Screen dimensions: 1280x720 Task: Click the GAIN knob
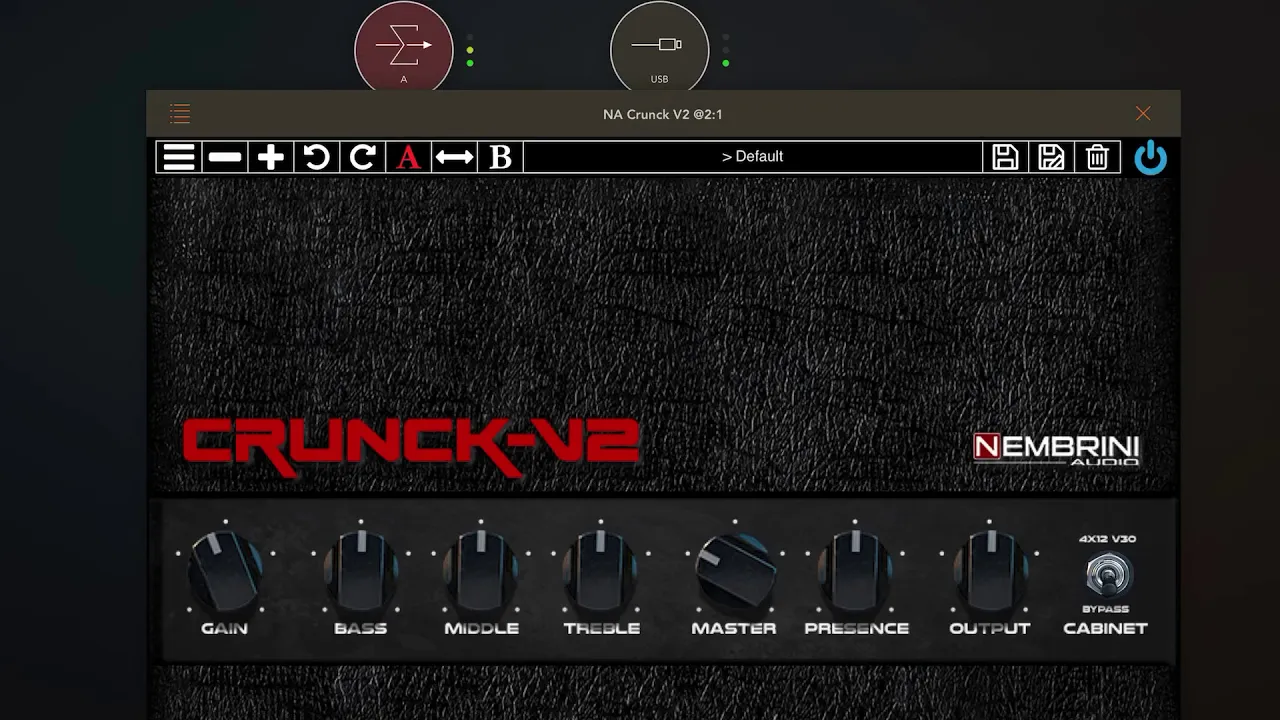(225, 571)
